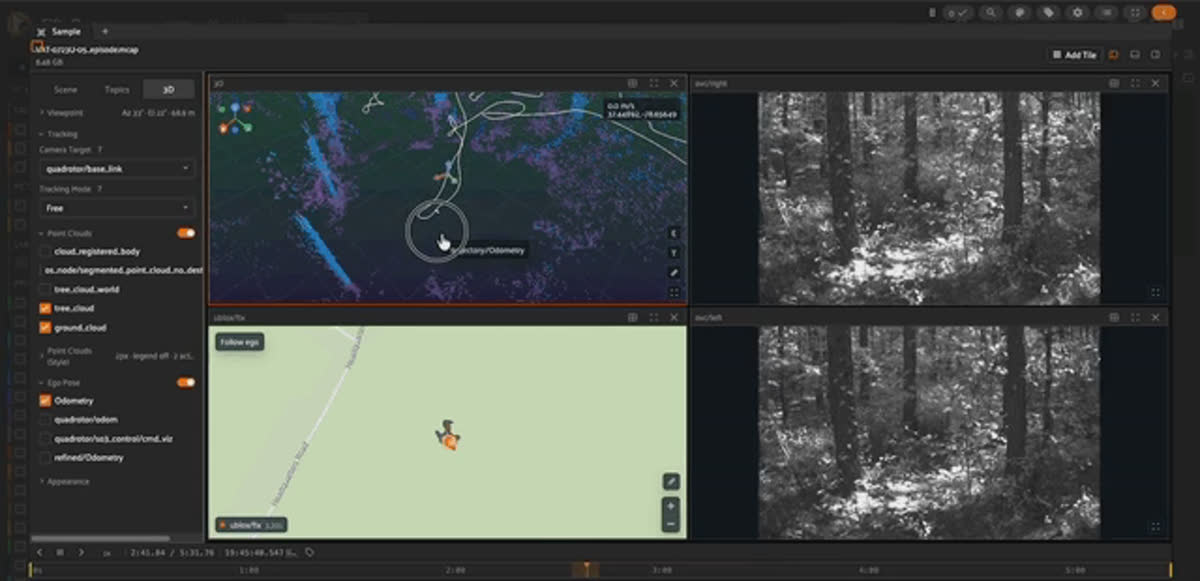Open the search tool in top toolbar
The width and height of the screenshot is (1200, 581).
[x=990, y=13]
